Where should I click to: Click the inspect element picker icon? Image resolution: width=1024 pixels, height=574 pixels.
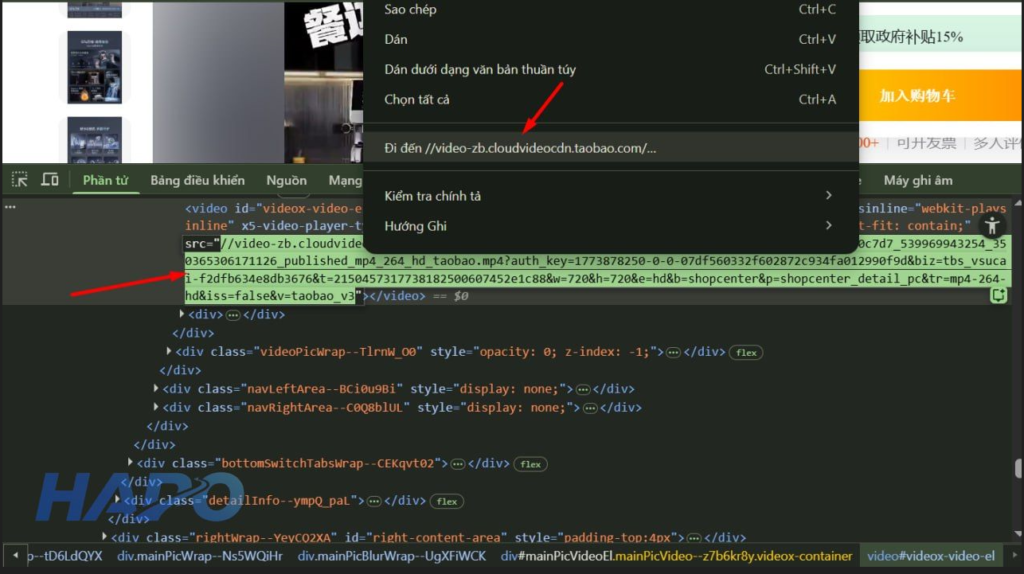(x=19, y=180)
